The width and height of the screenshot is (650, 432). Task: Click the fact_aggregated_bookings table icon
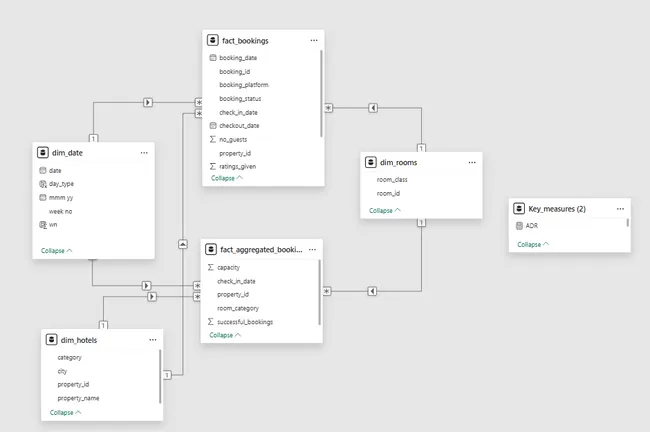(211, 249)
